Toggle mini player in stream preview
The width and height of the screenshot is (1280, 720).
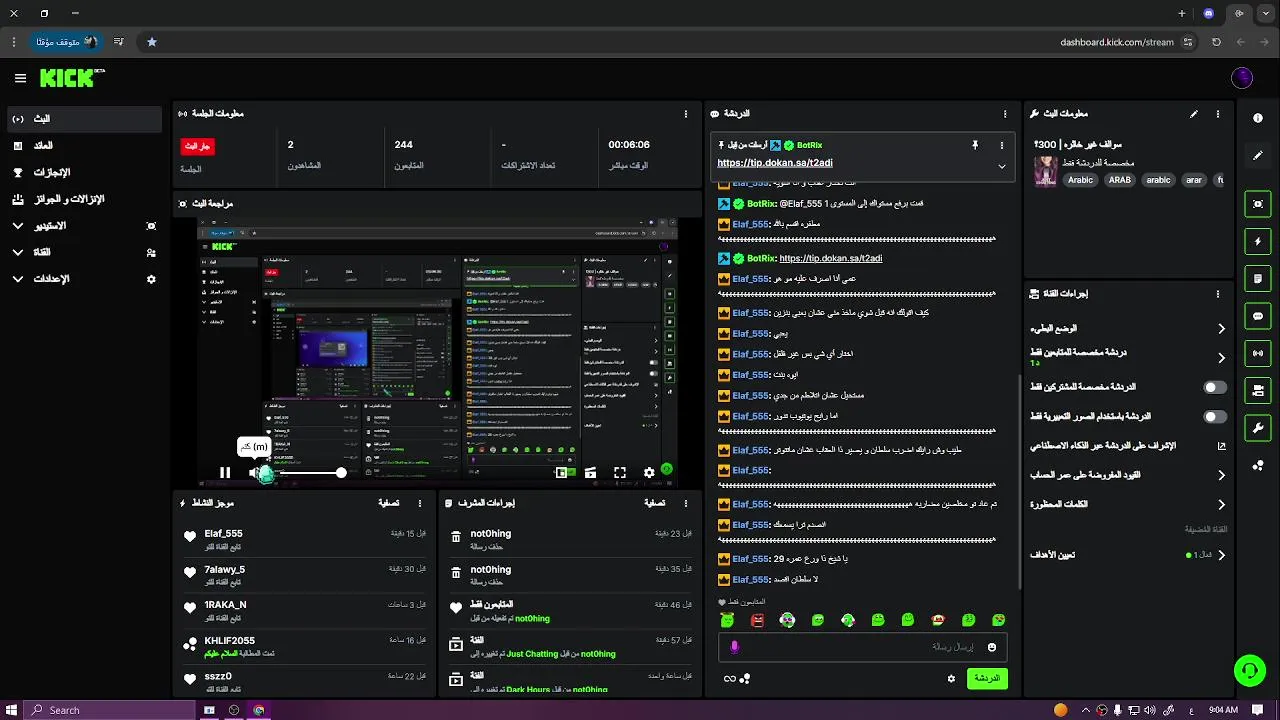coord(561,472)
